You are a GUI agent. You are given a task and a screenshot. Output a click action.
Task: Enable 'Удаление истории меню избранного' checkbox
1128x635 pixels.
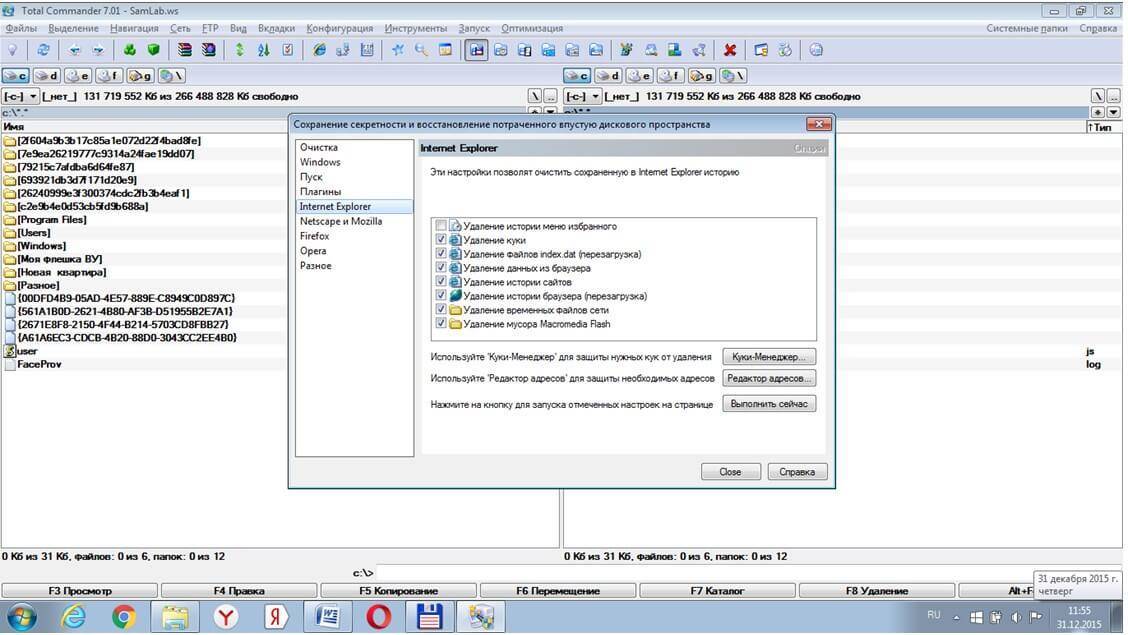[x=442, y=227]
